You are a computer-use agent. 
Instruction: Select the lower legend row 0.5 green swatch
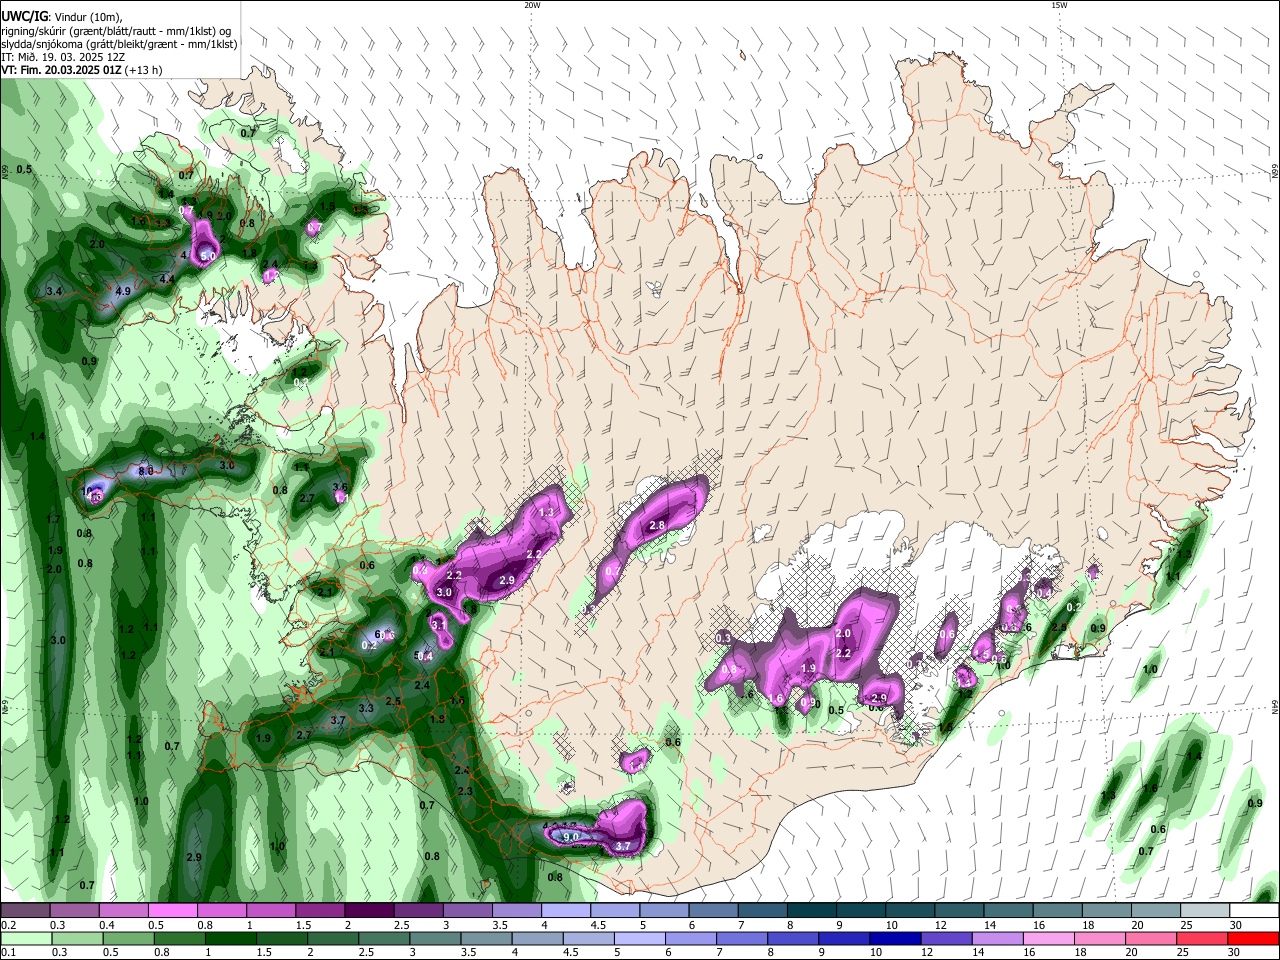tap(127, 939)
